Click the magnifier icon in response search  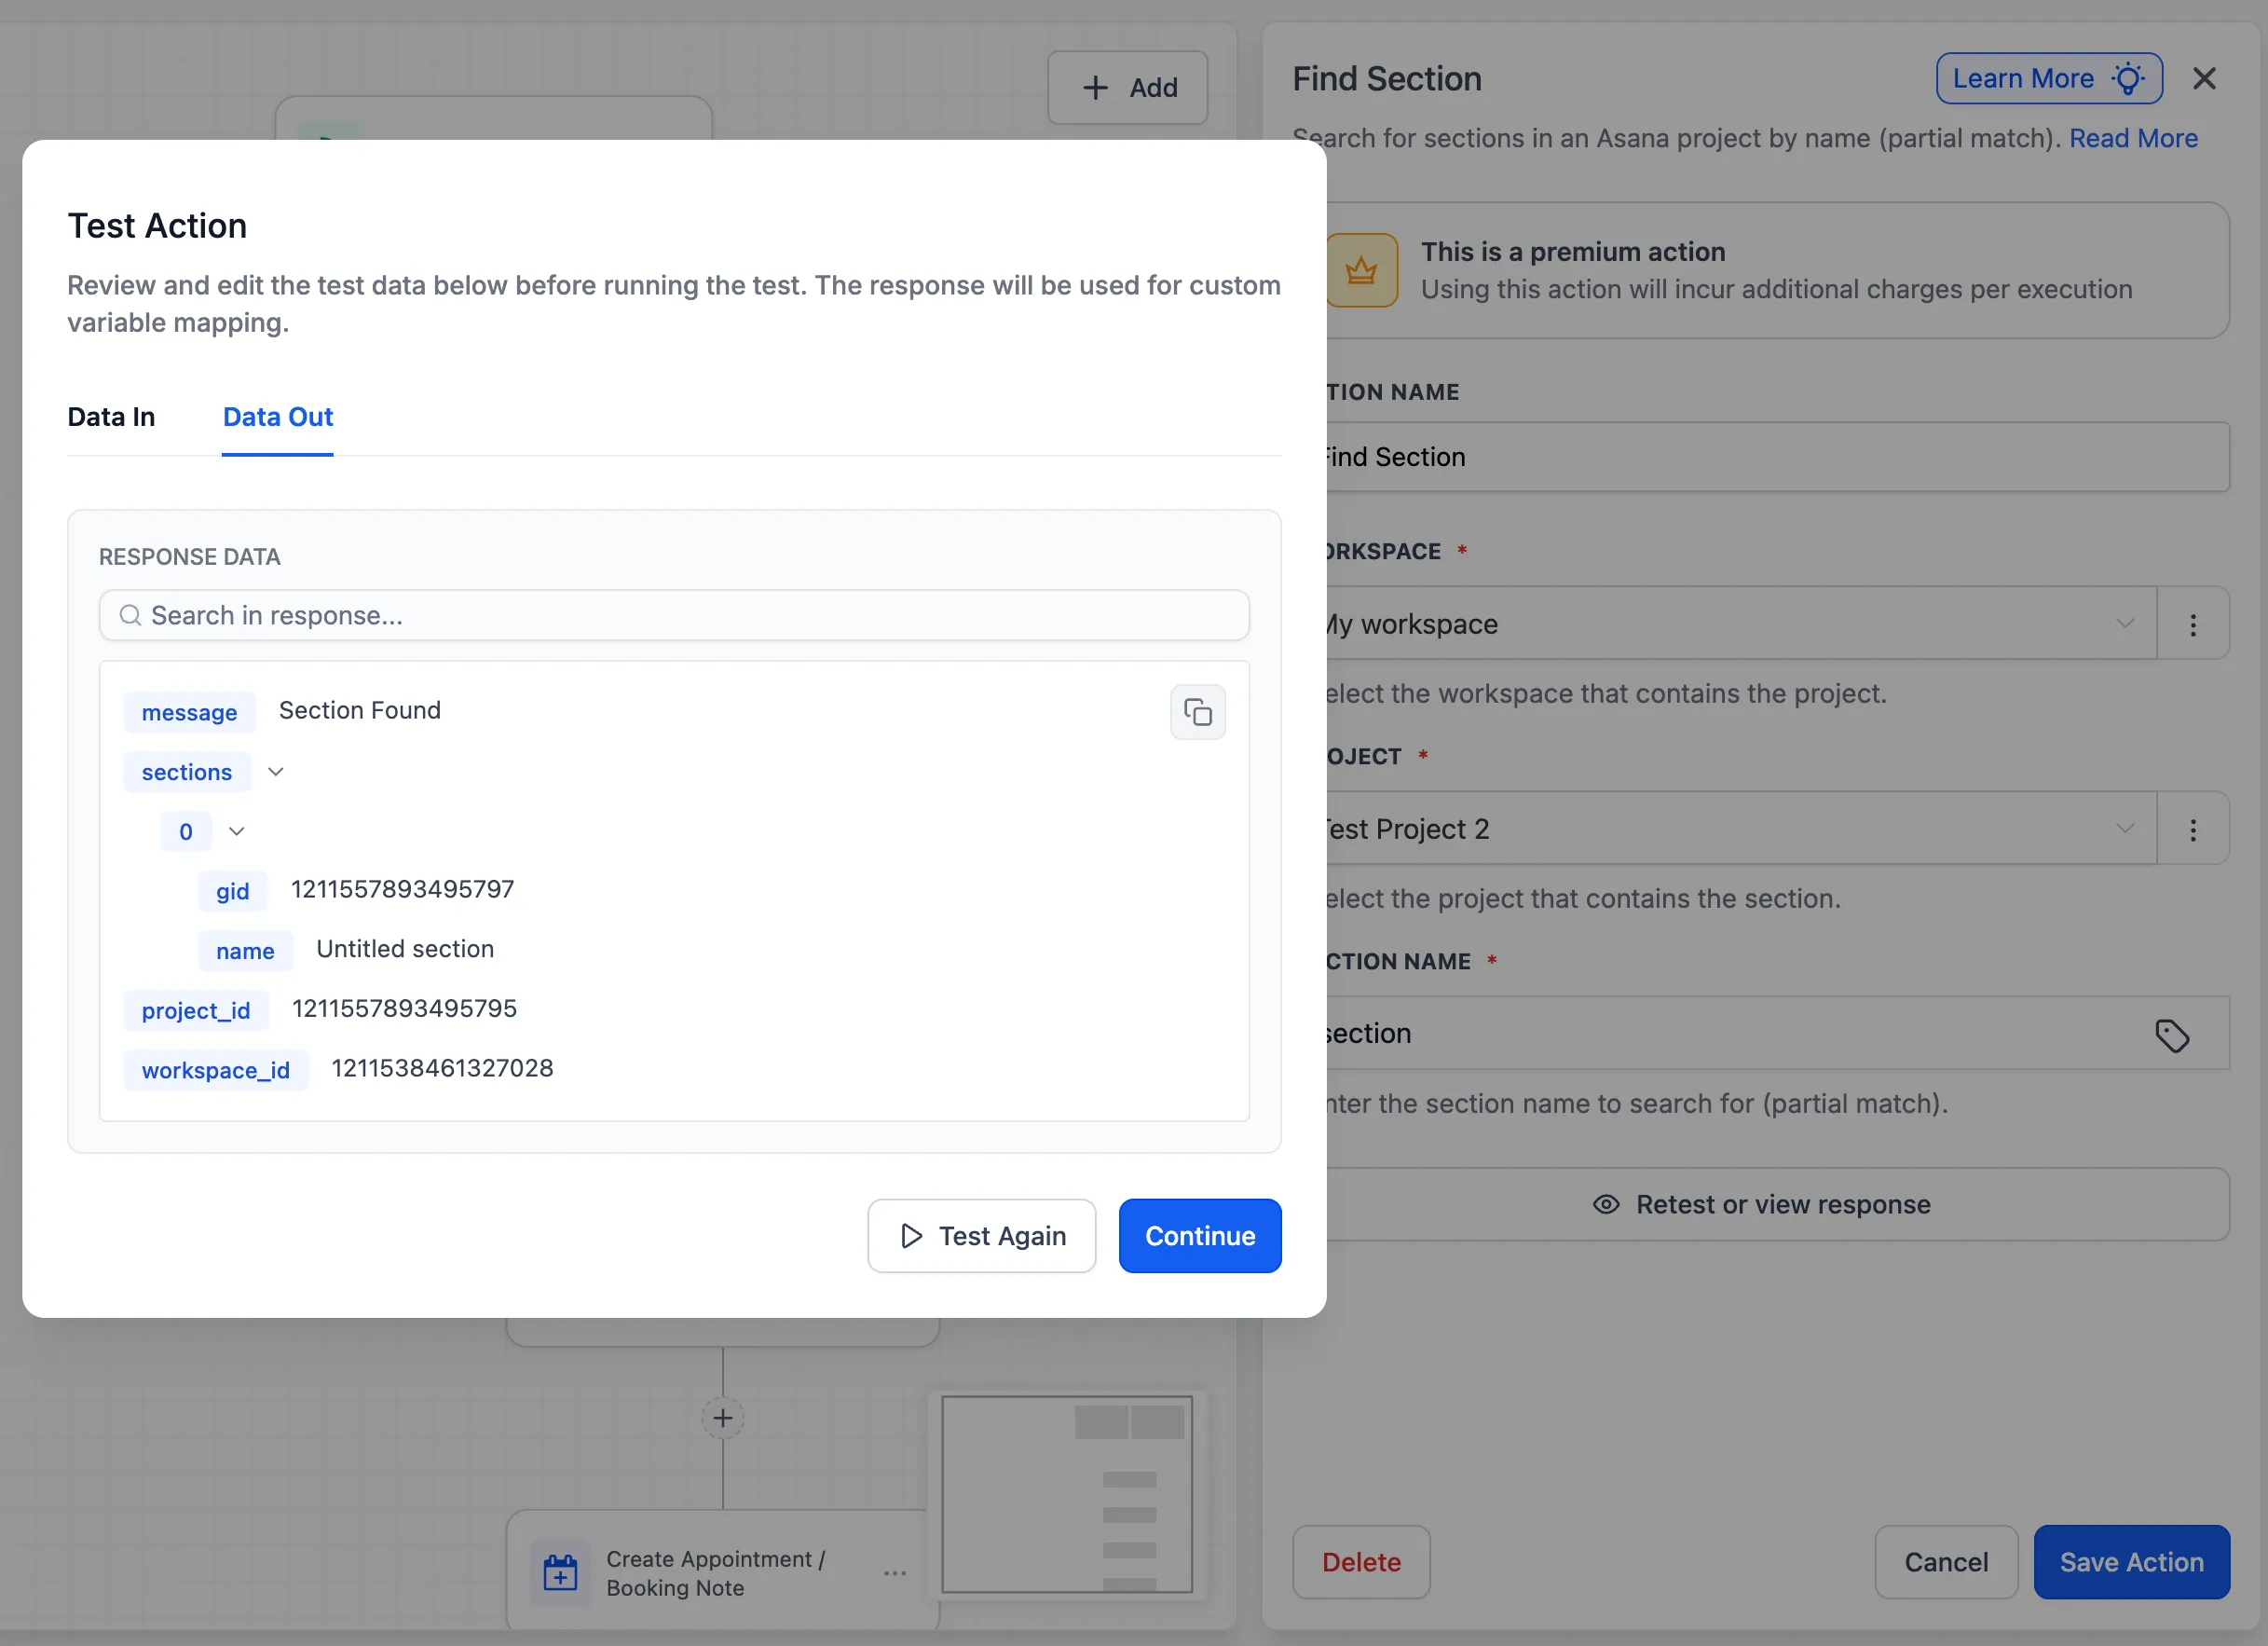(131, 616)
